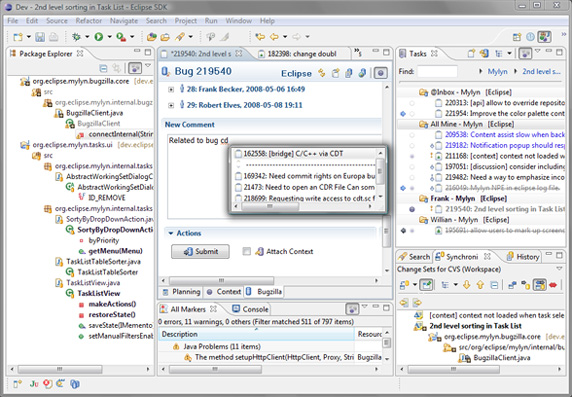Viewport: 572px width, 397px height.
Task: Click the Find input field in Tasks
Action: click(x=437, y=72)
